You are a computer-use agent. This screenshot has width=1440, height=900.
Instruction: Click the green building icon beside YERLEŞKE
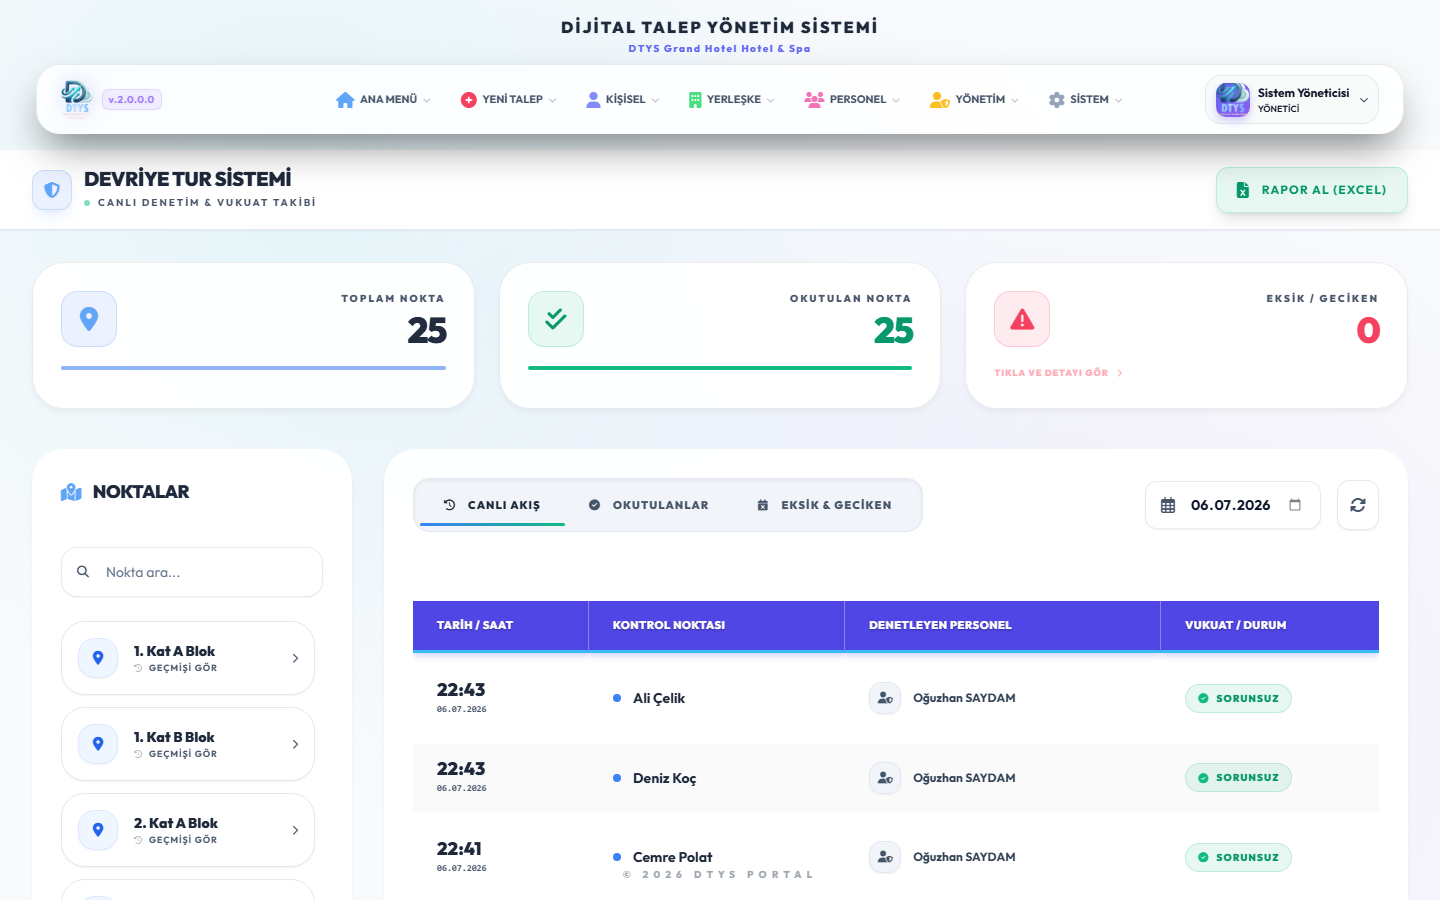(x=695, y=100)
